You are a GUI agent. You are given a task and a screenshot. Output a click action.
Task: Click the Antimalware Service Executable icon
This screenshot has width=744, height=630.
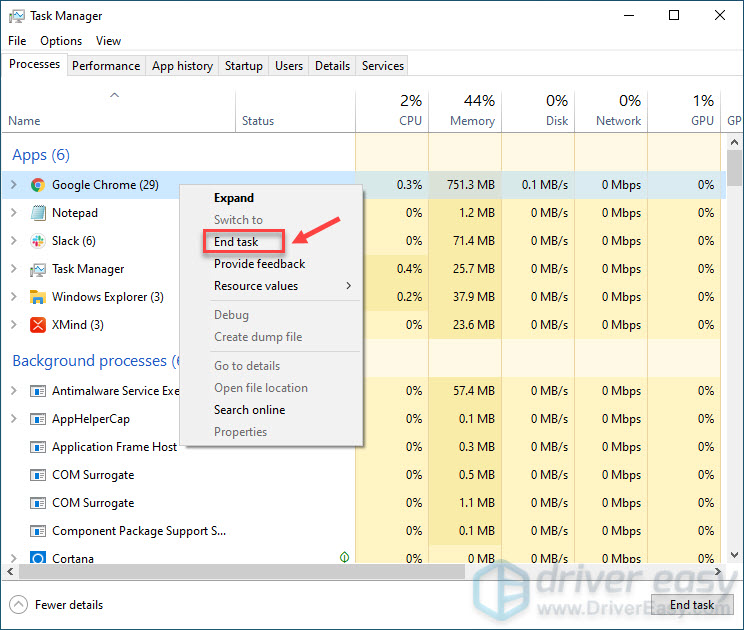tap(38, 391)
